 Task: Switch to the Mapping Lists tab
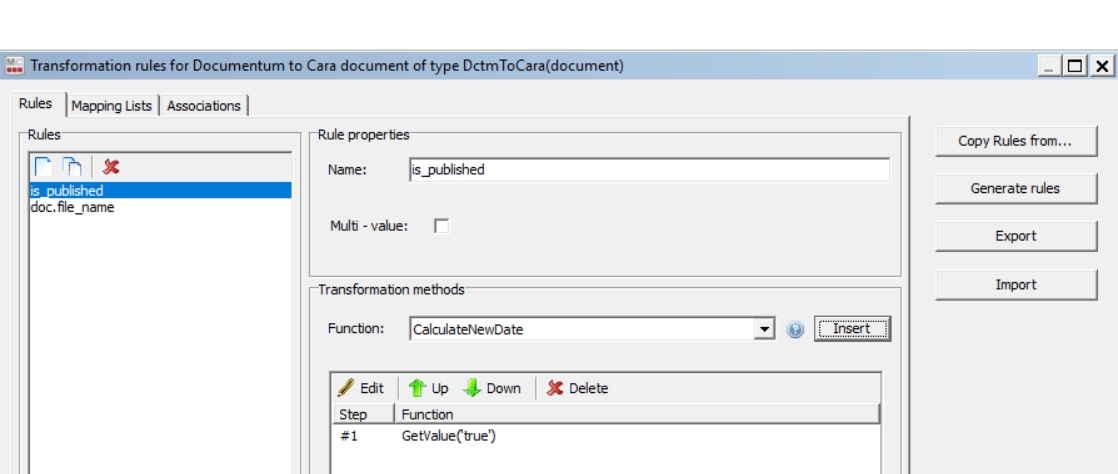(x=112, y=106)
